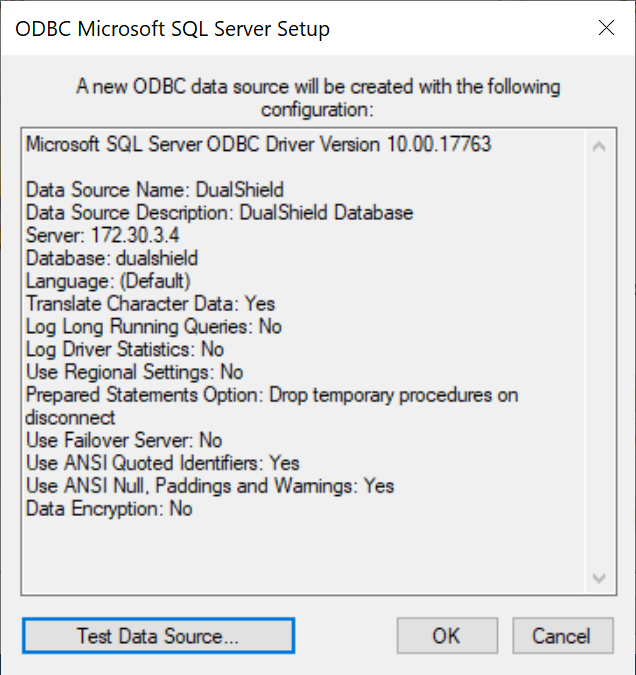Click the scrollbar down arrow
Screen dimensions: 636x675
click(x=599, y=578)
